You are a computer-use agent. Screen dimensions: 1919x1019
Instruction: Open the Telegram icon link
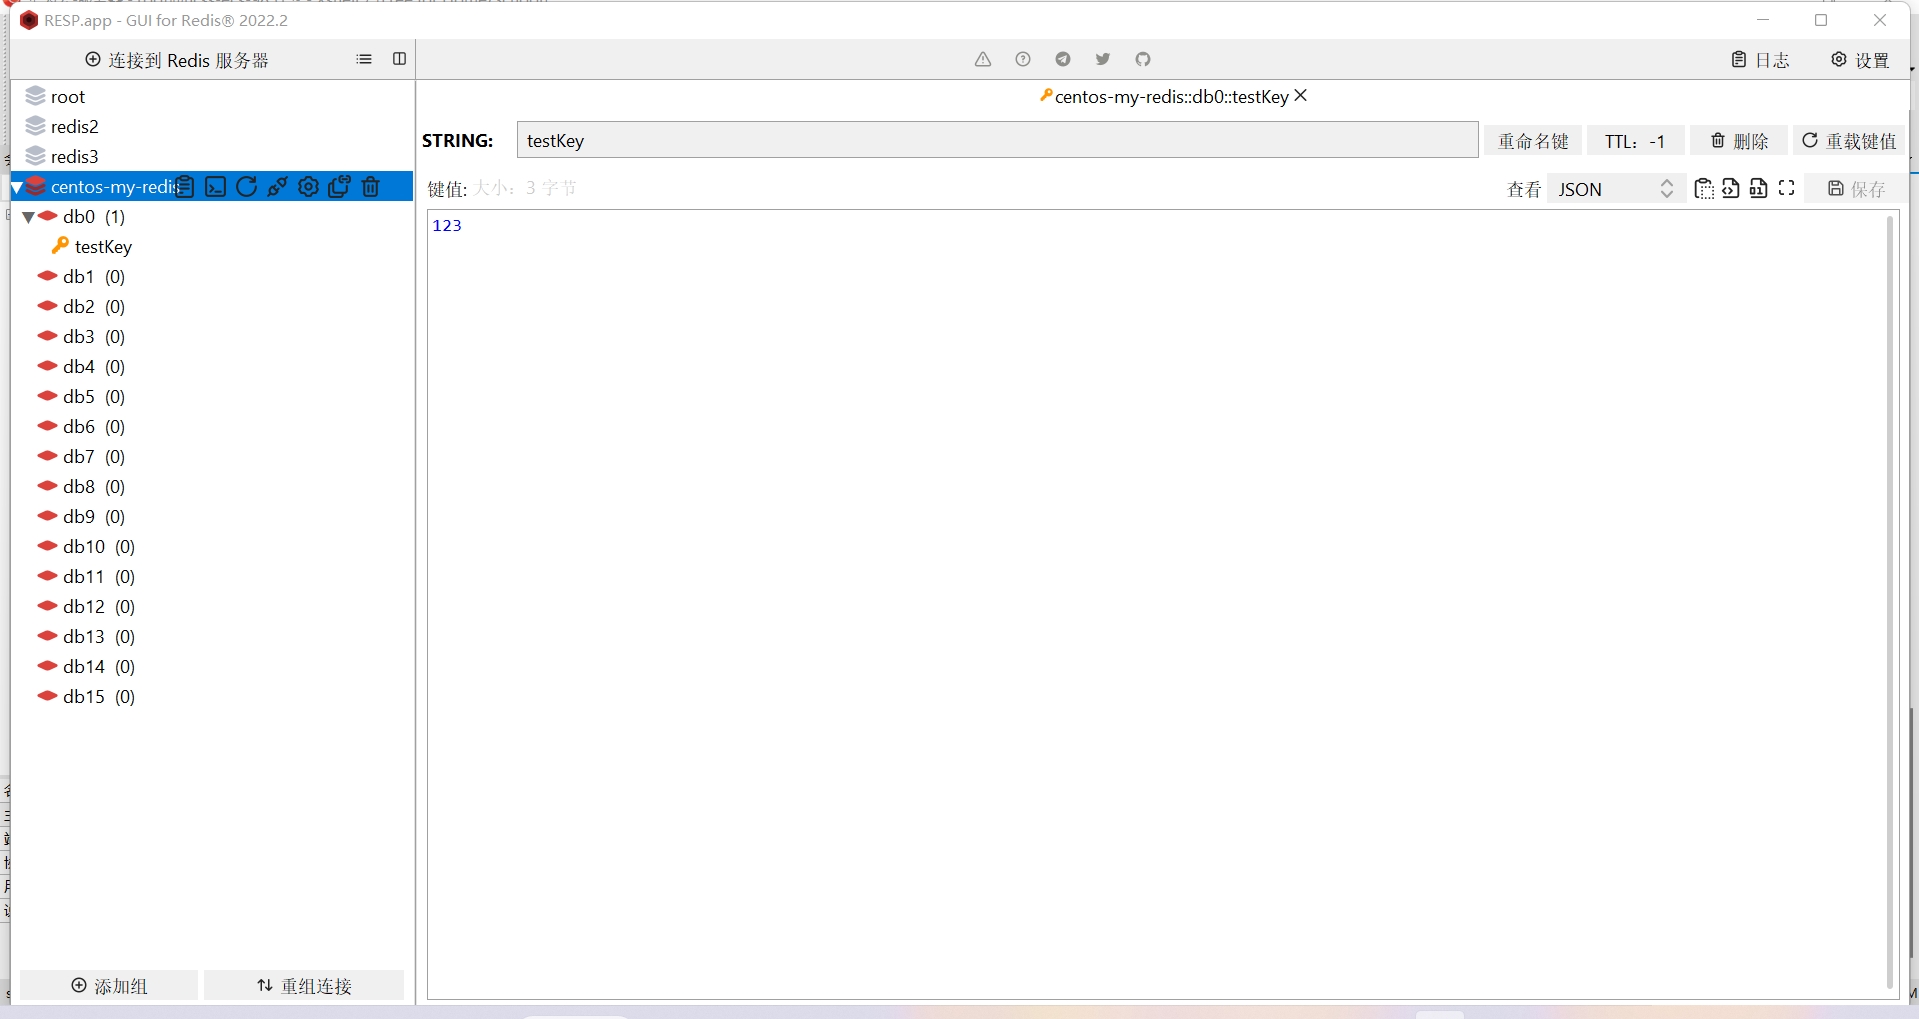pyautogui.click(x=1063, y=59)
